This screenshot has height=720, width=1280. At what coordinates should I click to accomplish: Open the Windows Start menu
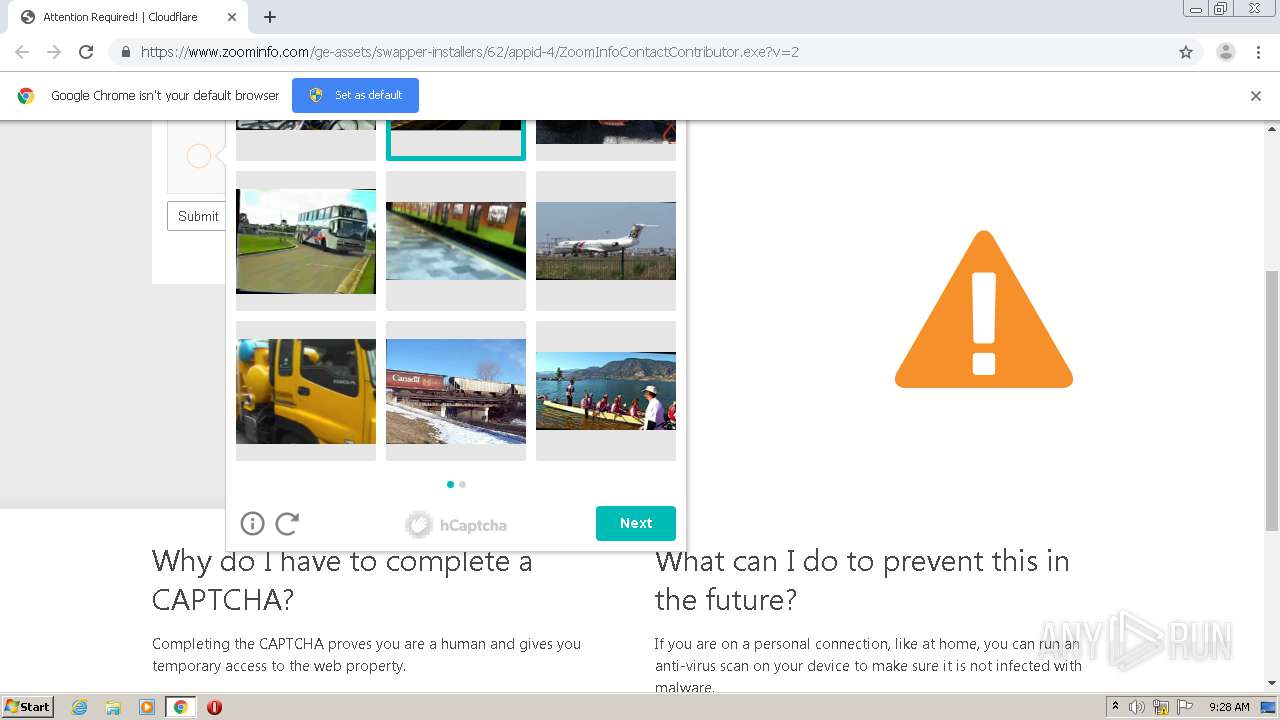pyautogui.click(x=28, y=706)
